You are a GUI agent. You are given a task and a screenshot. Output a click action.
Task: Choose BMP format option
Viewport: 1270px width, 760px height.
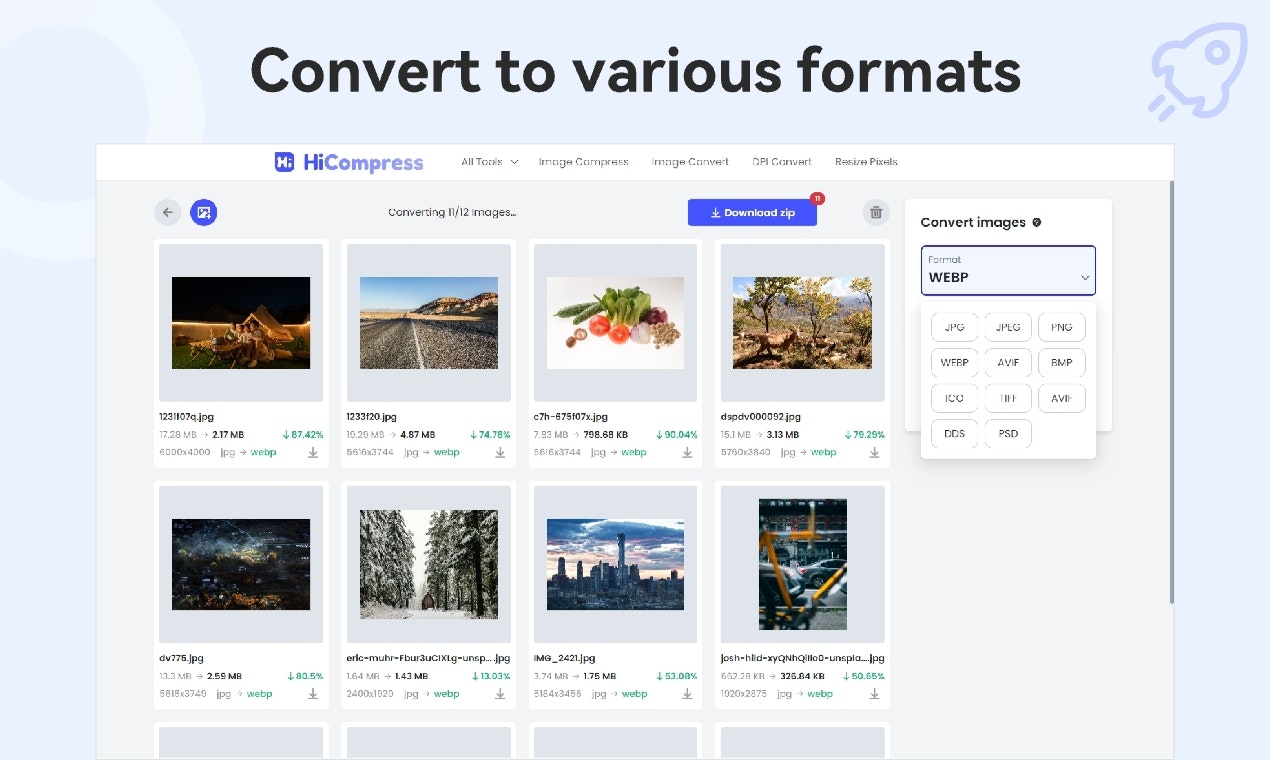click(1062, 362)
